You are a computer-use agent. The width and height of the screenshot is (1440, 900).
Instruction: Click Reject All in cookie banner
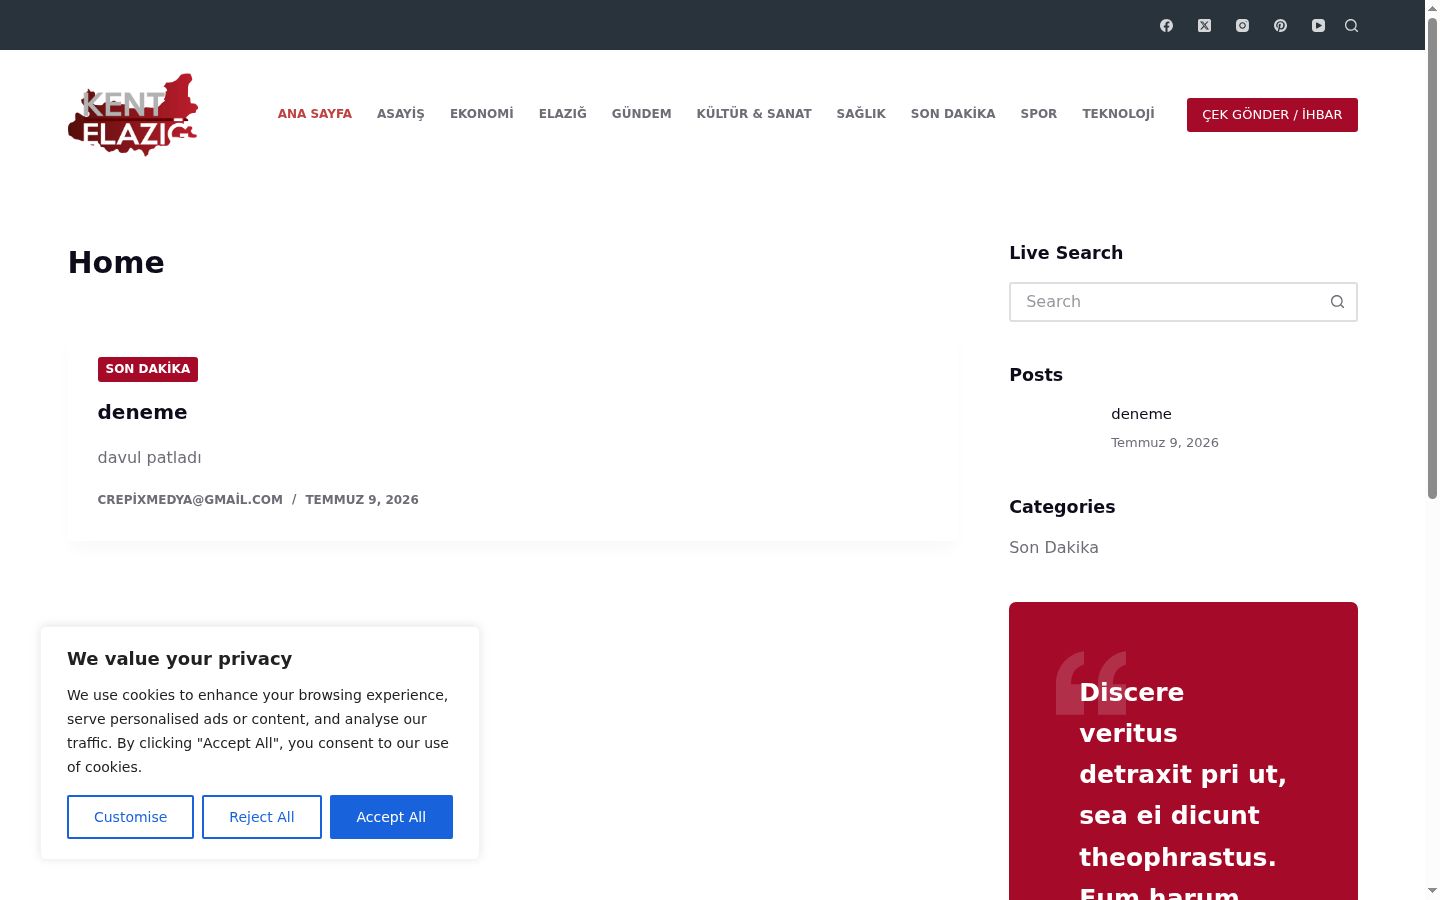(262, 817)
